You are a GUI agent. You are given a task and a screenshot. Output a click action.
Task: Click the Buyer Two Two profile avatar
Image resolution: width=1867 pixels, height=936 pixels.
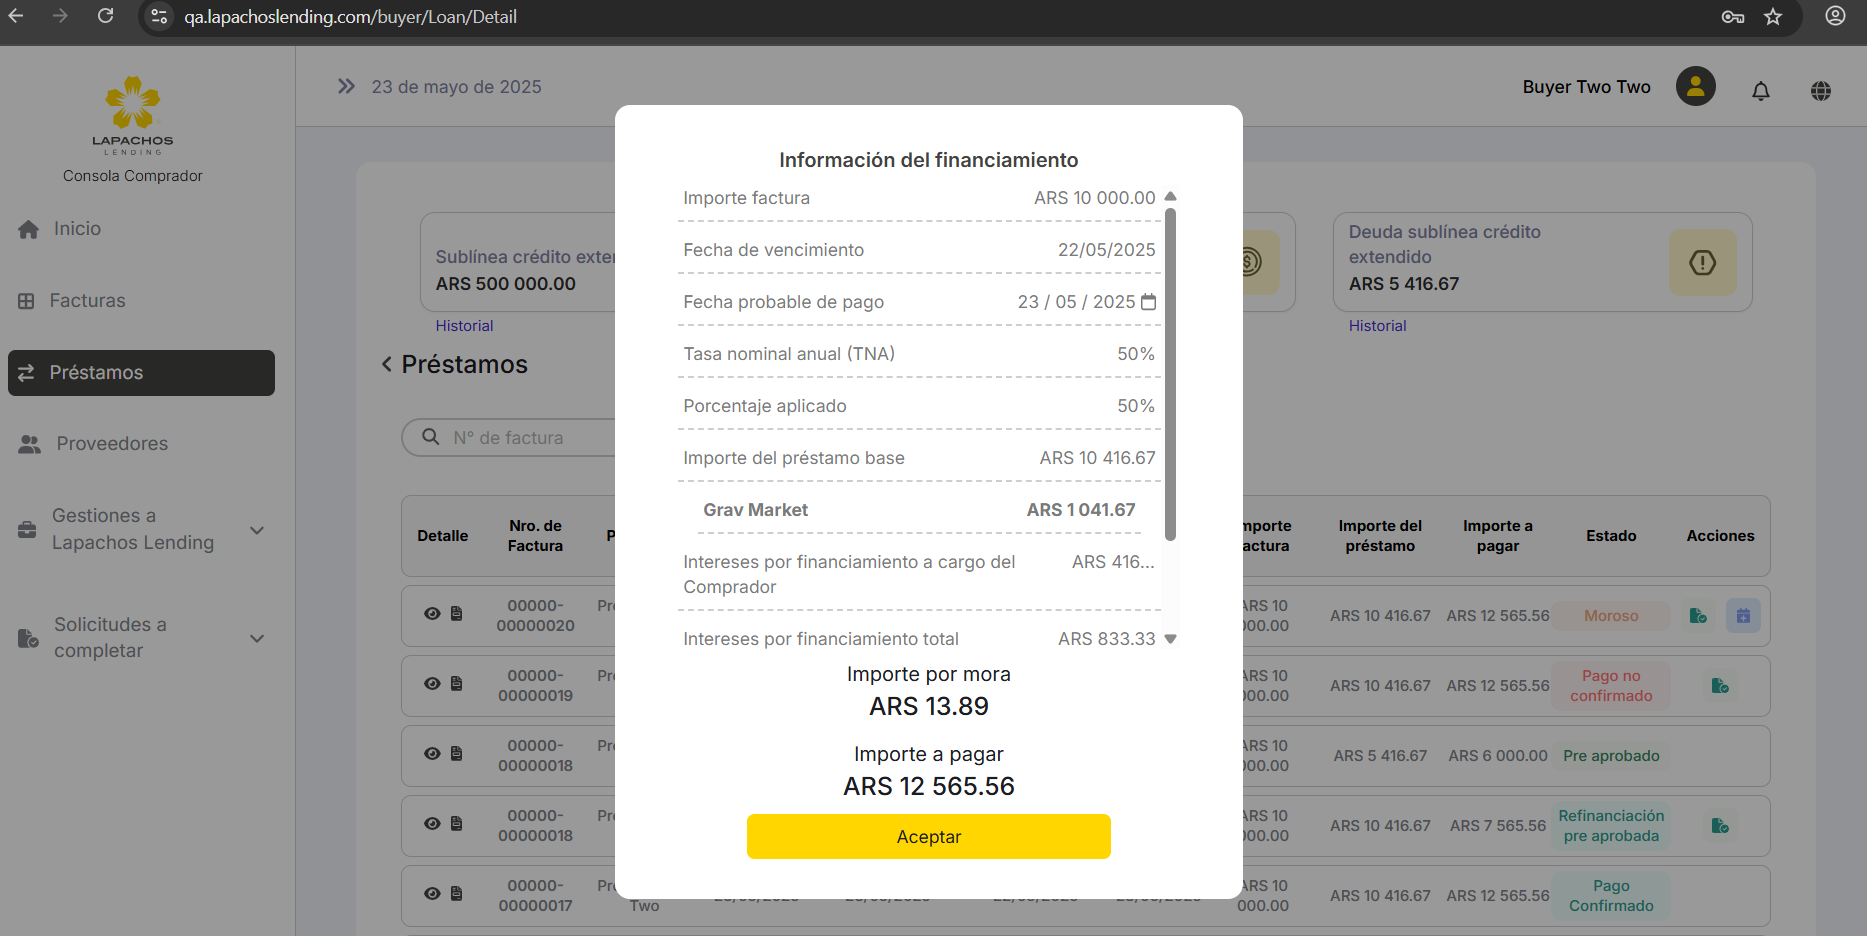(x=1695, y=87)
